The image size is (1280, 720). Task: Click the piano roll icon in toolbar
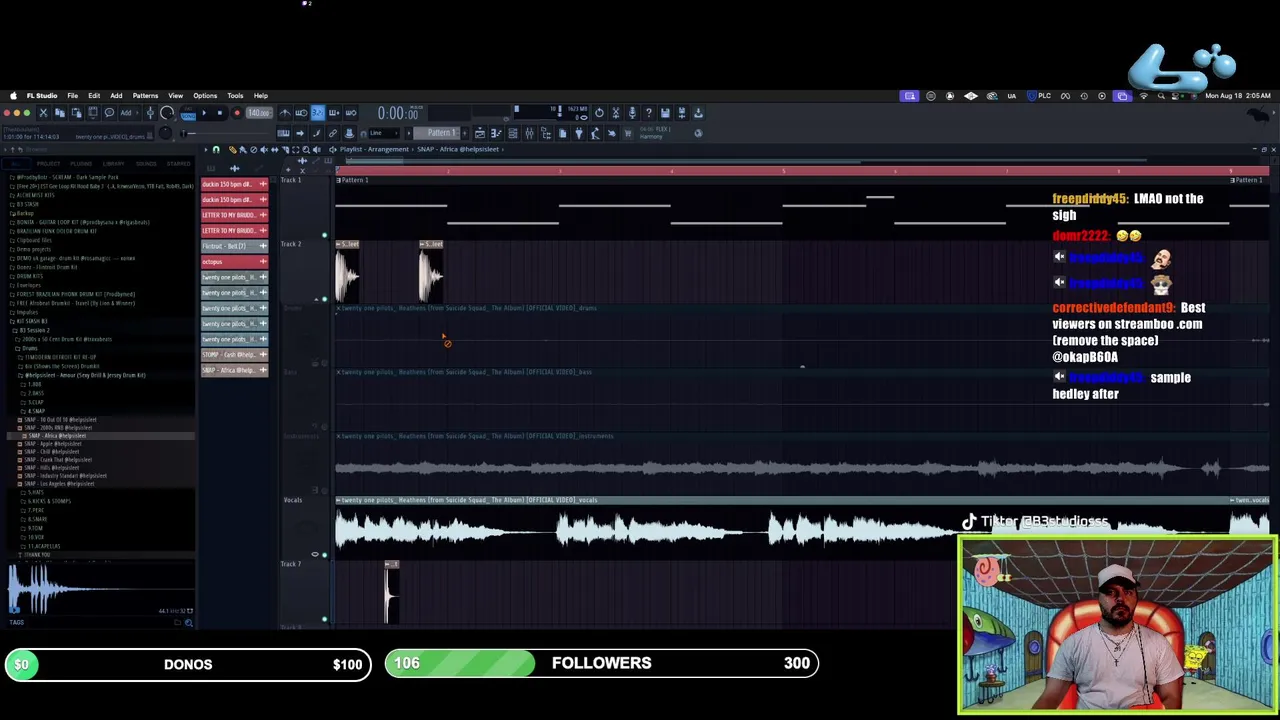[x=496, y=133]
